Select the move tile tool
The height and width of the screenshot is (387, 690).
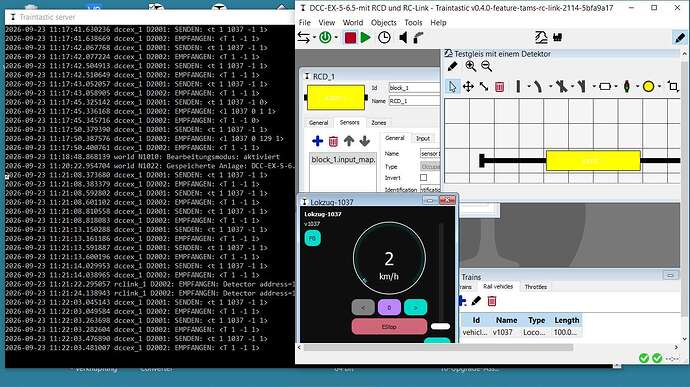tap(468, 86)
